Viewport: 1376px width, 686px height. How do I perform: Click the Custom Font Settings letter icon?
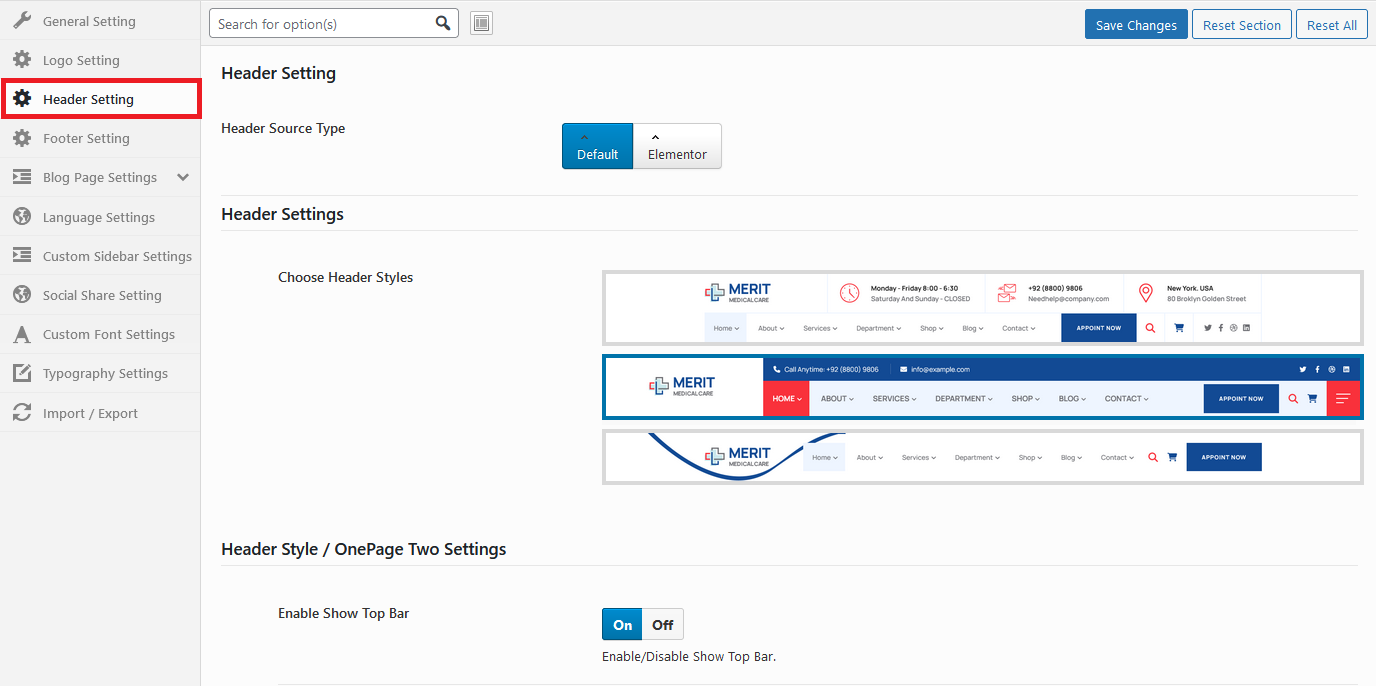[x=23, y=334]
